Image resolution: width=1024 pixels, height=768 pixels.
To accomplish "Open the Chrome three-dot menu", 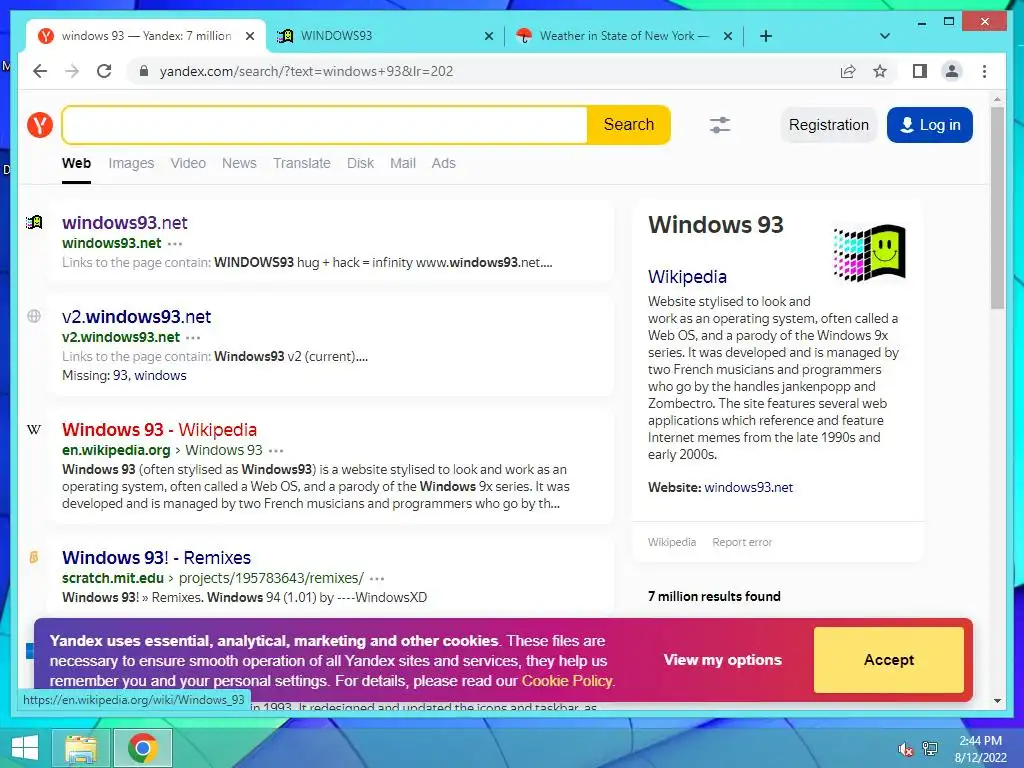I will [984, 71].
